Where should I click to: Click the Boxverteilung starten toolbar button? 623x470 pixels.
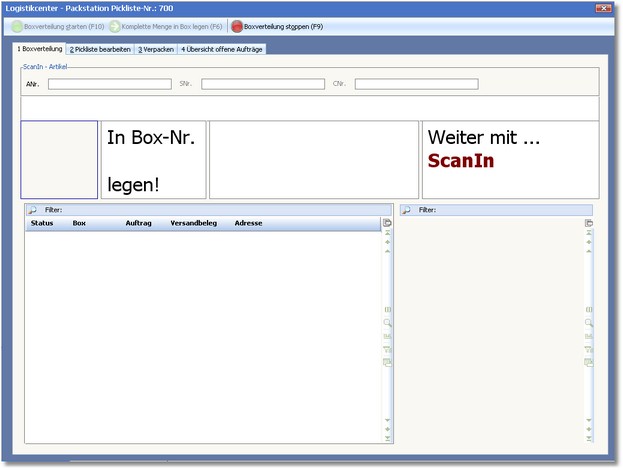pyautogui.click(x=57, y=27)
